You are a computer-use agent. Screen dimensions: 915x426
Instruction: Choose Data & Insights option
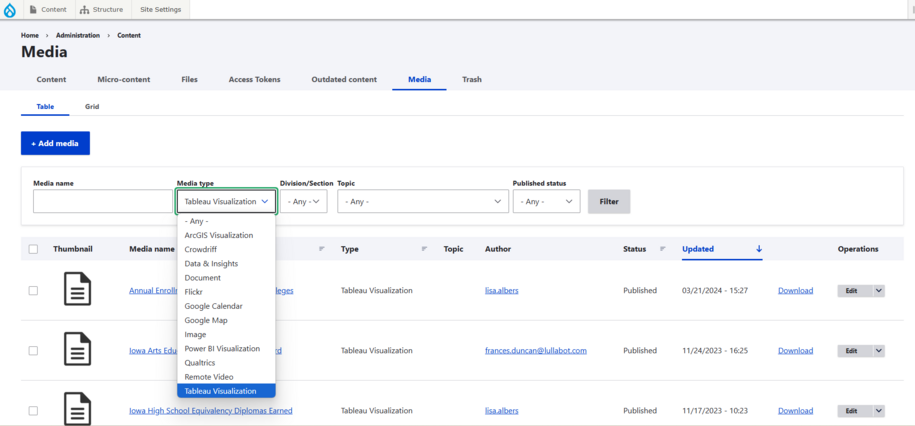(226, 264)
